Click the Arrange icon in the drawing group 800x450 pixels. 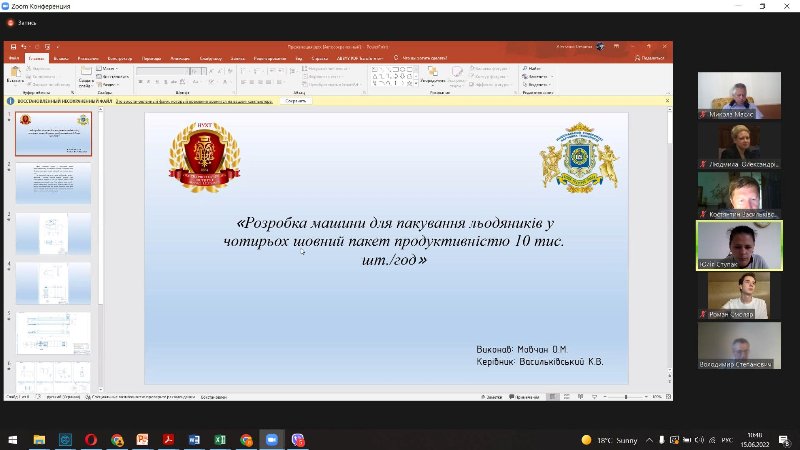[x=433, y=71]
